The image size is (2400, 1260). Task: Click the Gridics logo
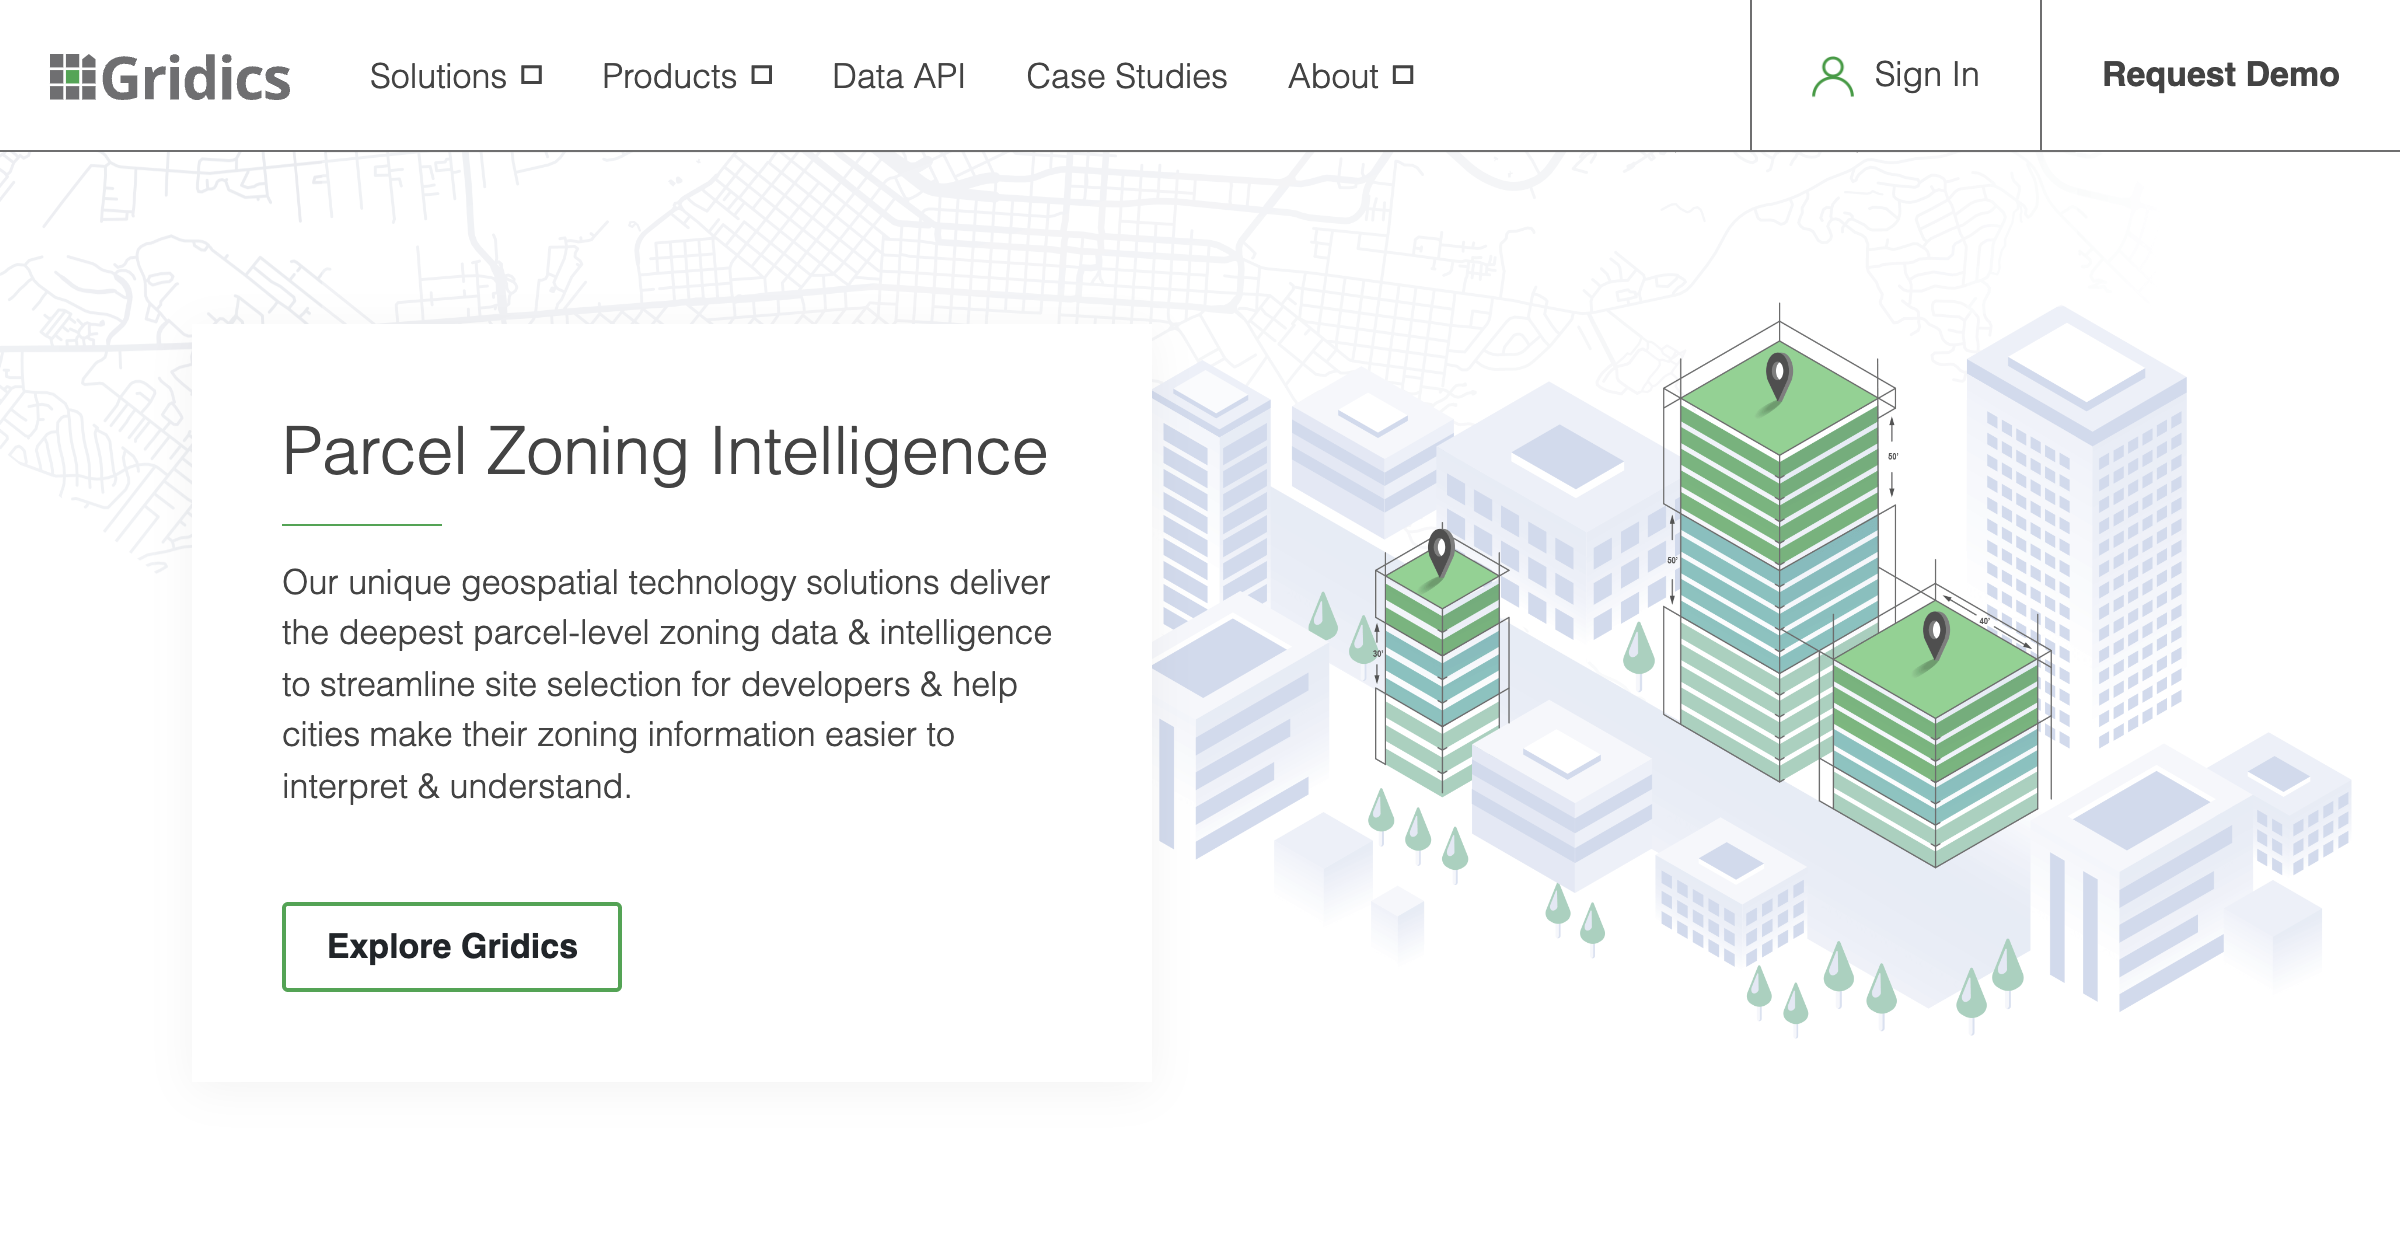click(170, 77)
